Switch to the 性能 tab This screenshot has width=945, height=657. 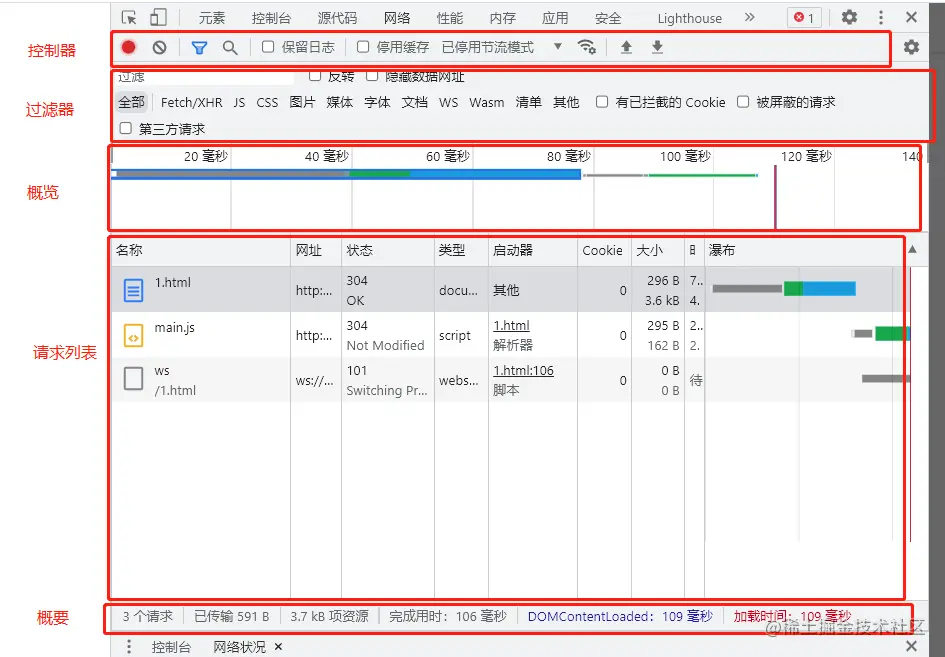coord(450,18)
